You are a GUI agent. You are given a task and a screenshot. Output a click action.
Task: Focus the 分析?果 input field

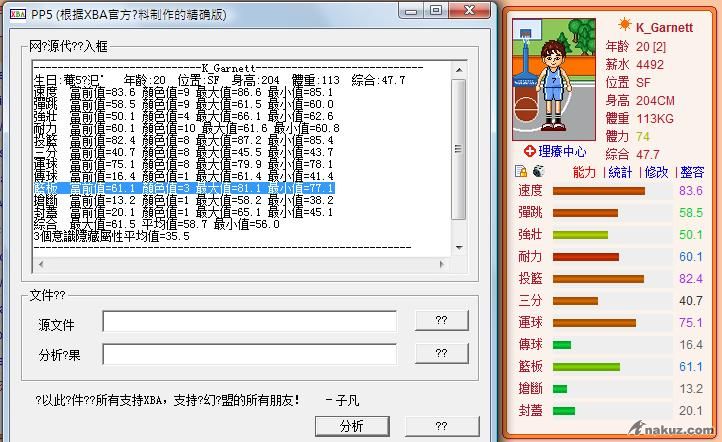250,354
